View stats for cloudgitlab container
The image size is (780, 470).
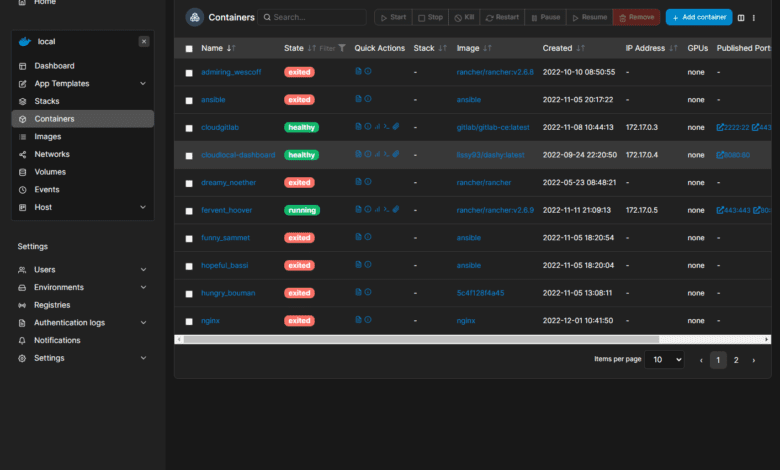pyautogui.click(x=377, y=126)
